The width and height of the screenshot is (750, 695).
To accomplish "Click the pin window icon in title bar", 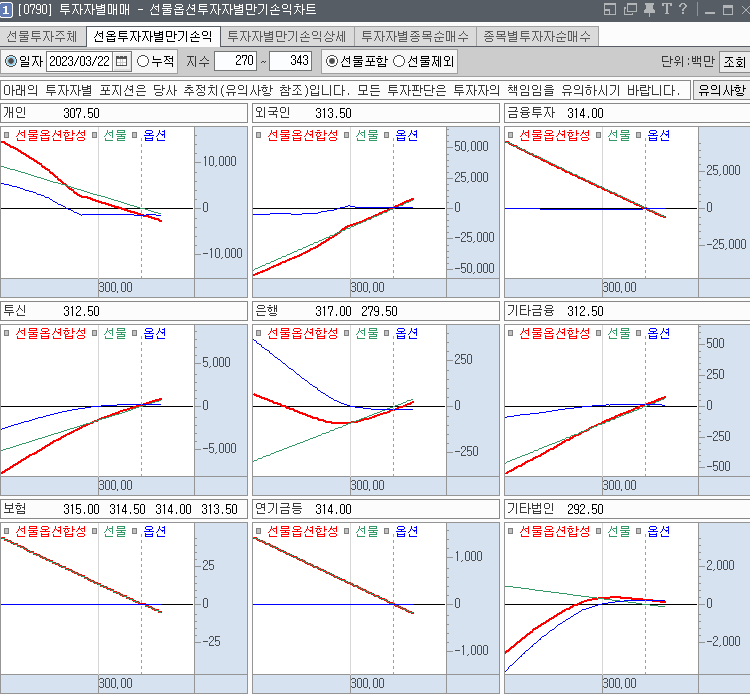I will [649, 10].
